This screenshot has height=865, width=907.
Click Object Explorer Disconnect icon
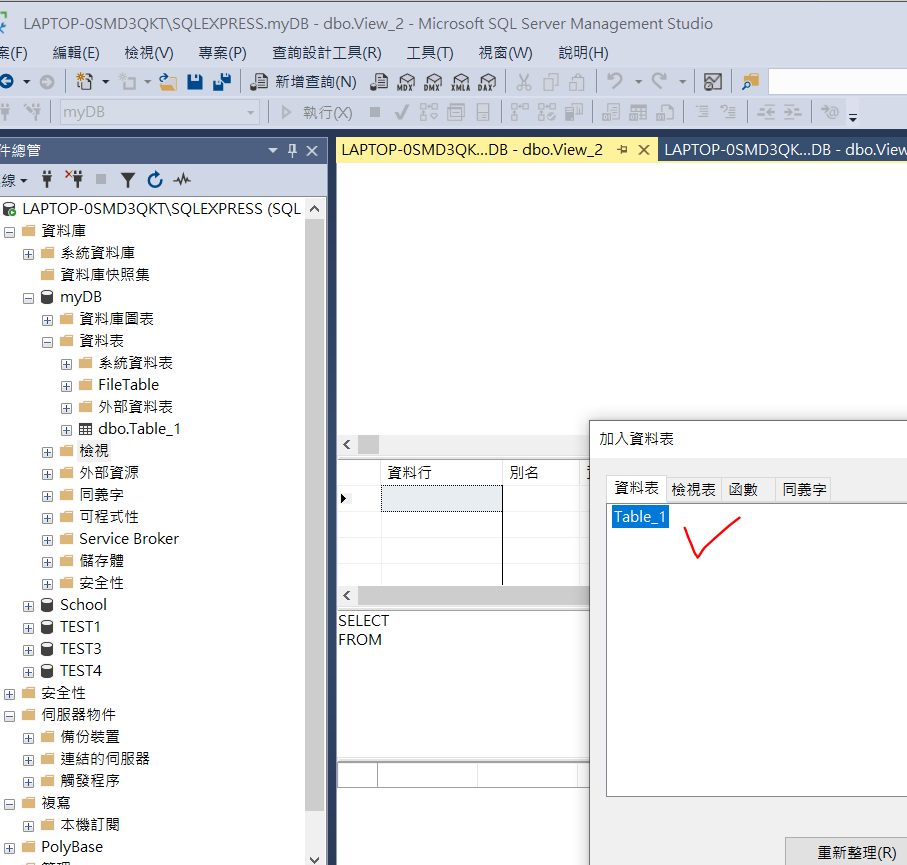73,179
